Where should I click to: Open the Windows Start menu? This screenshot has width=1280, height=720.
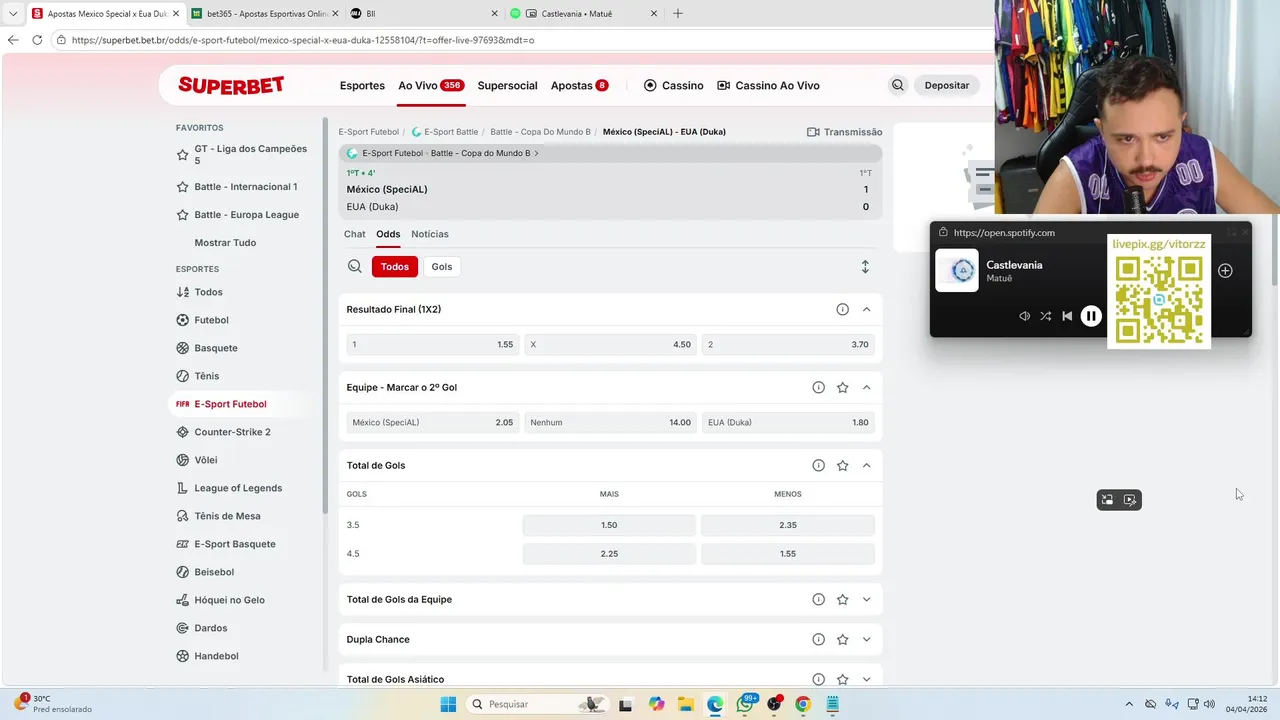[x=448, y=704]
